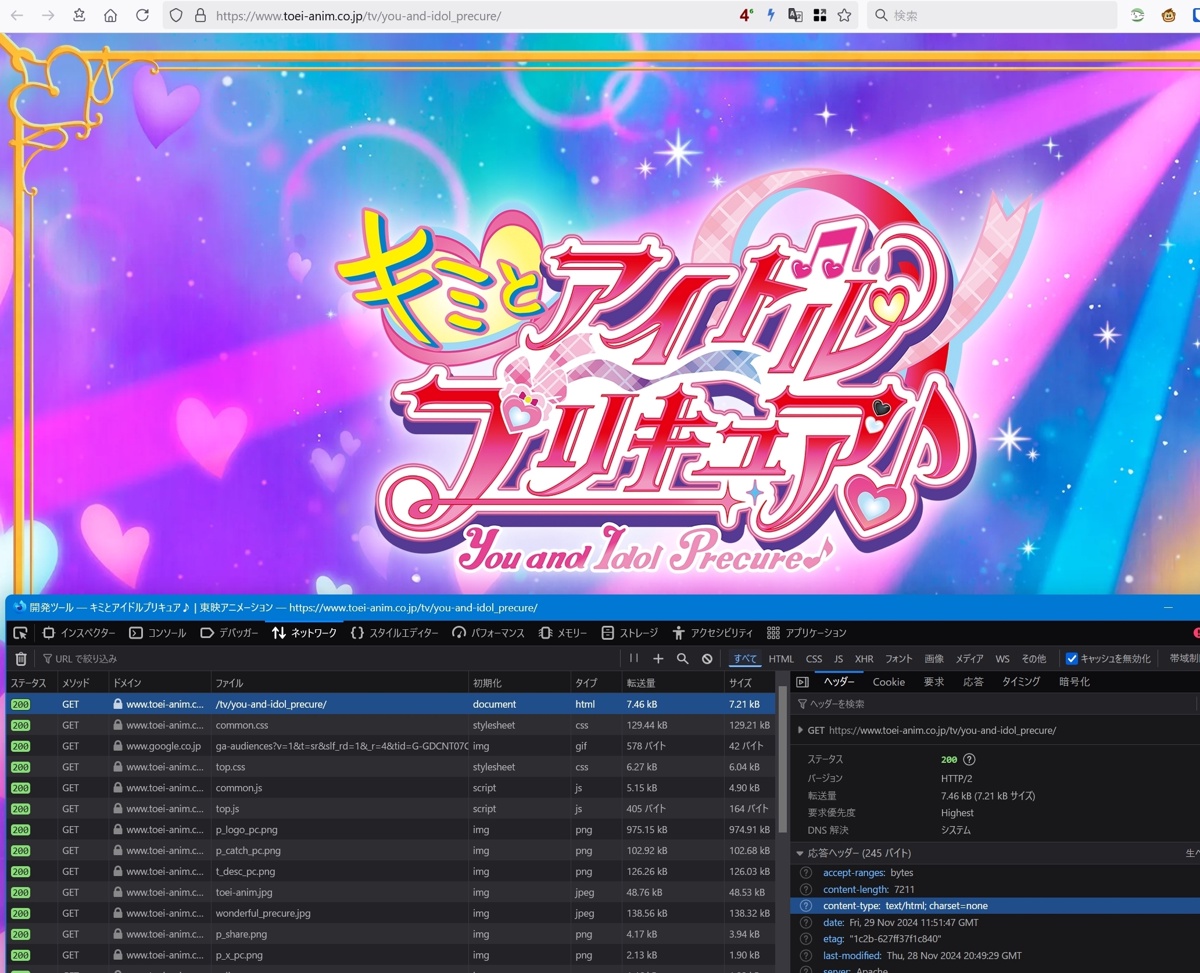The height and width of the screenshot is (973, 1200).
Task: Switch to the デバッガー devtools tab
Action: tap(229, 633)
